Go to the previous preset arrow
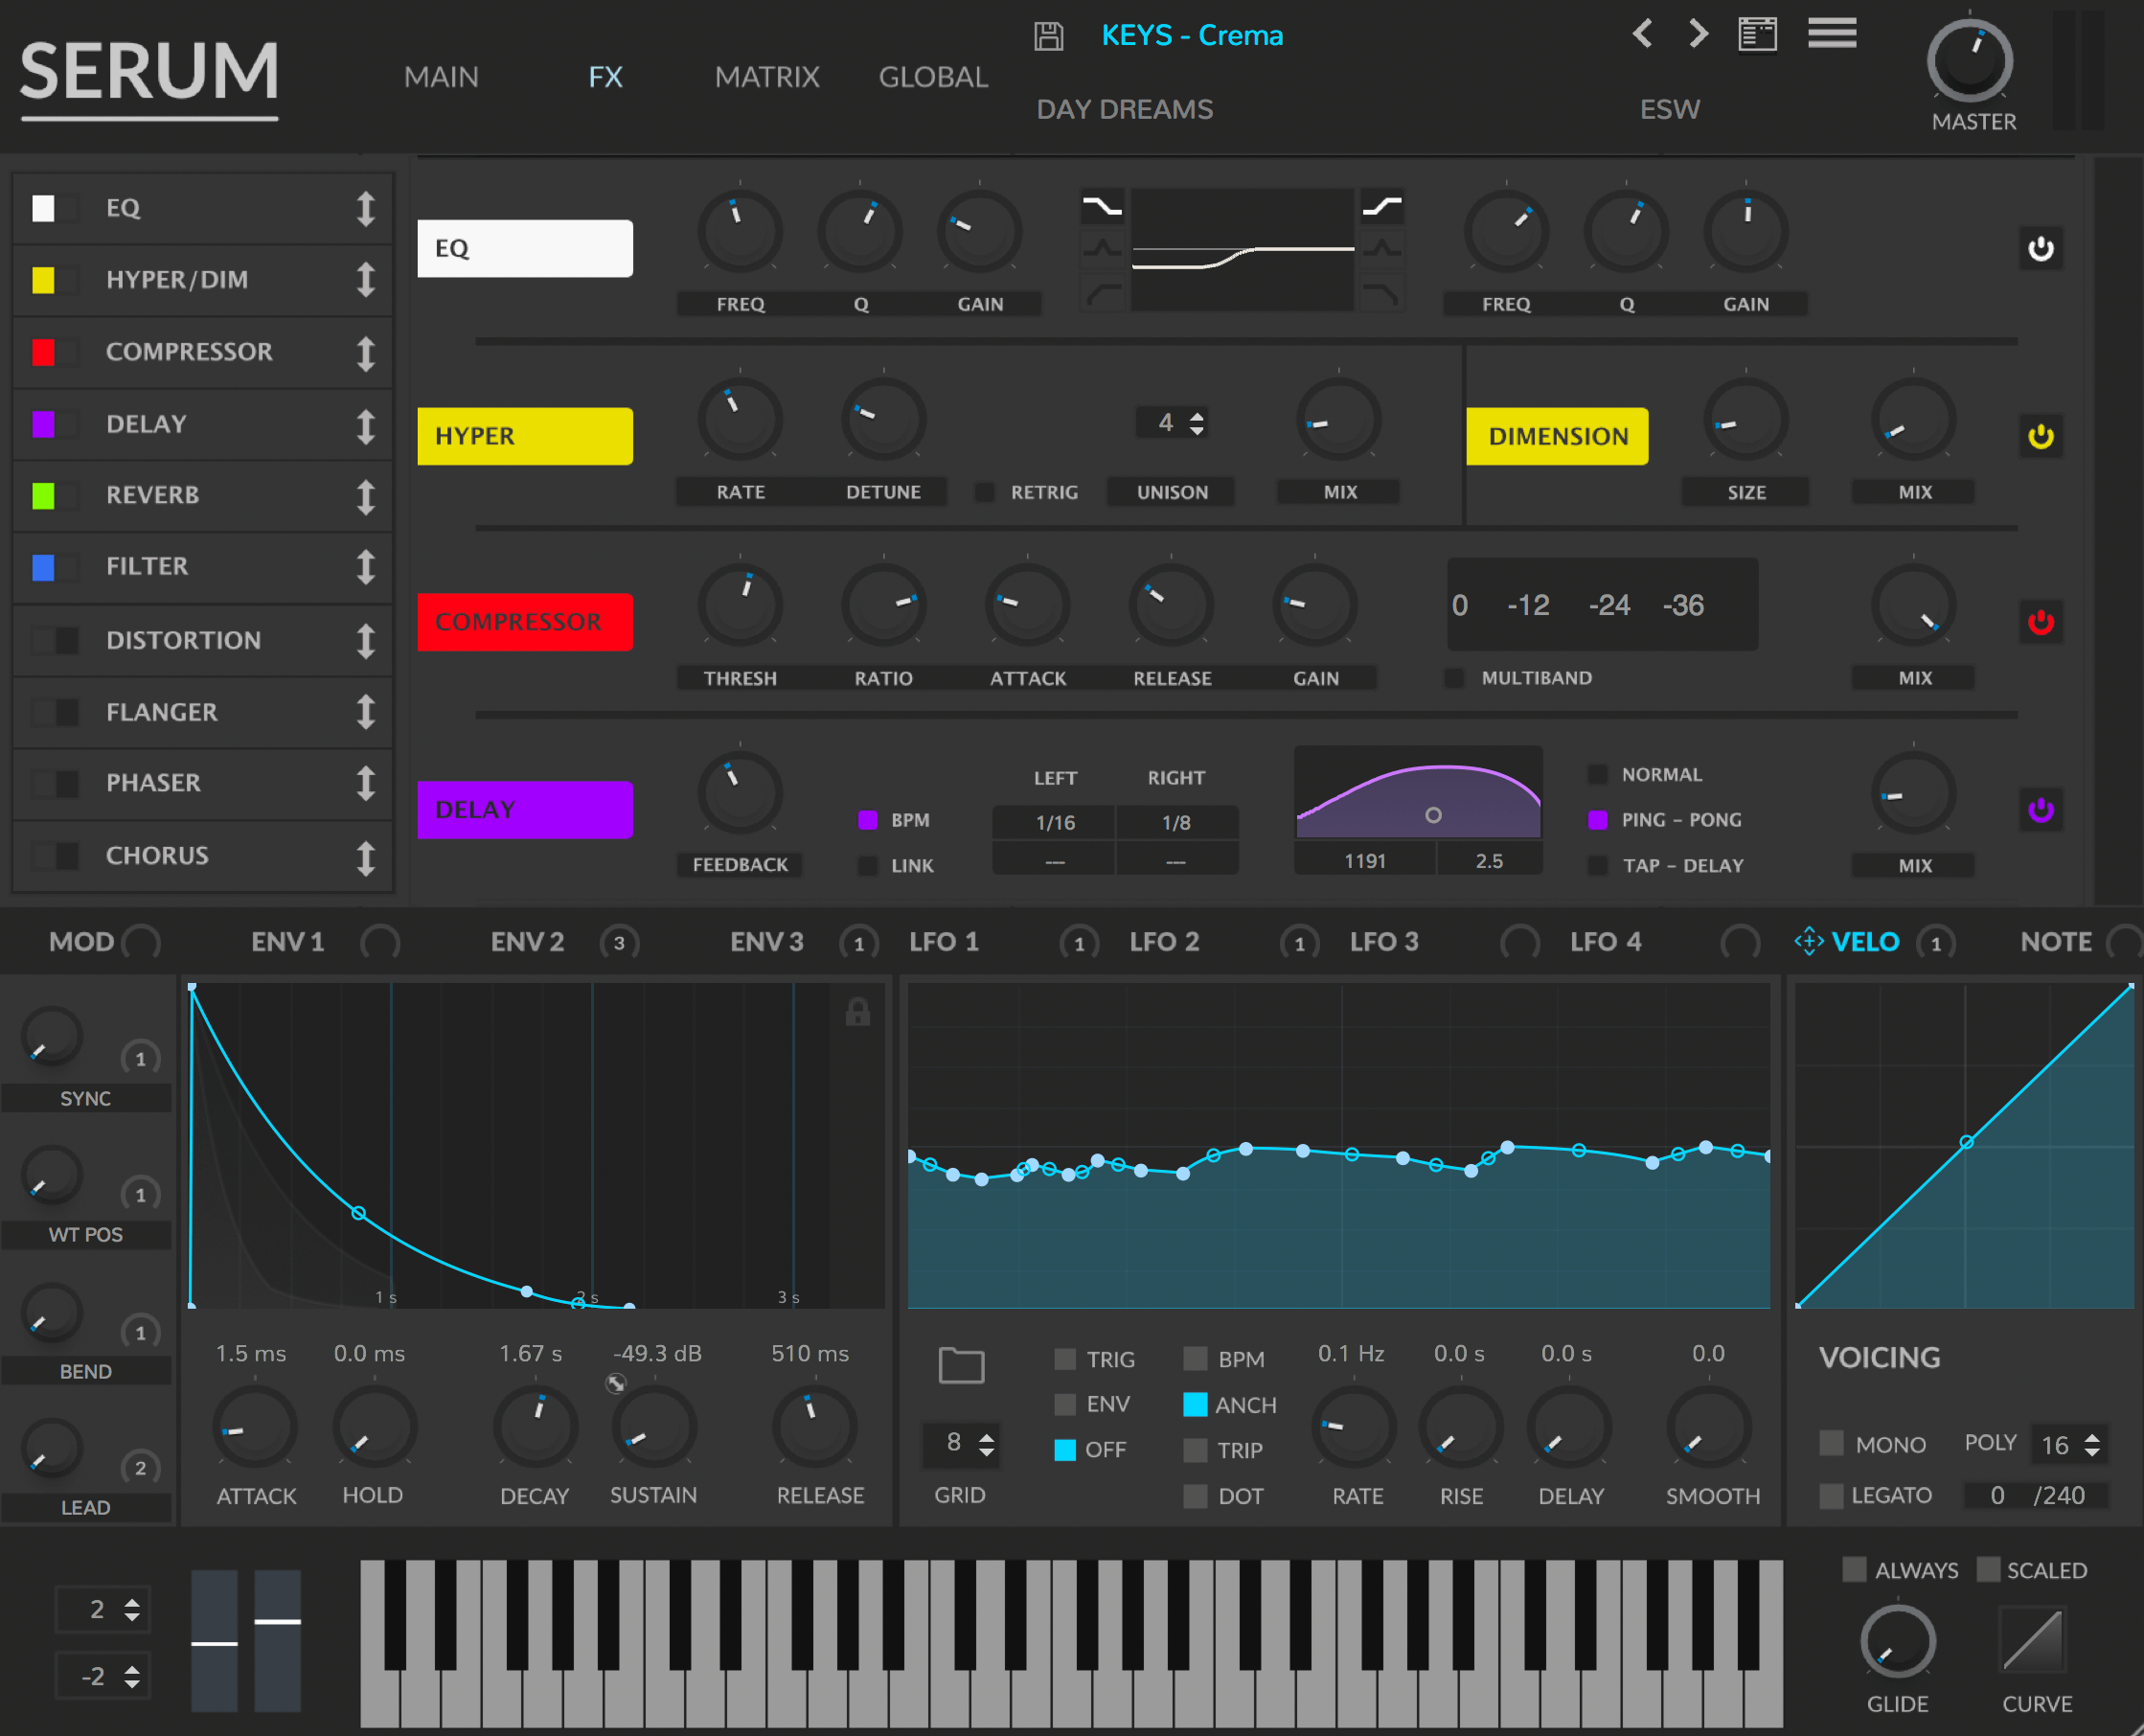 coord(1642,34)
